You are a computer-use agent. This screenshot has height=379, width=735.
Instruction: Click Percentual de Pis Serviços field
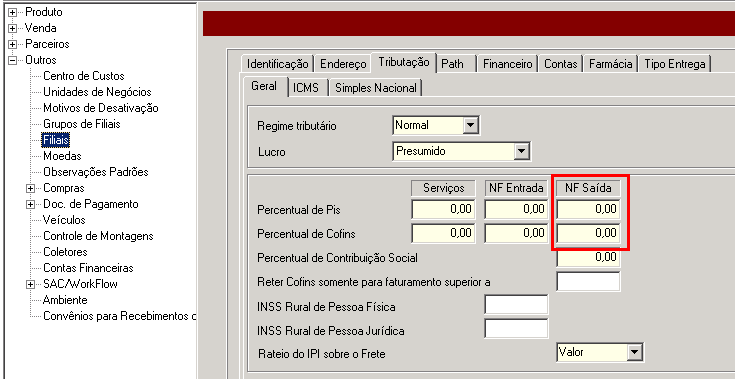(x=443, y=209)
